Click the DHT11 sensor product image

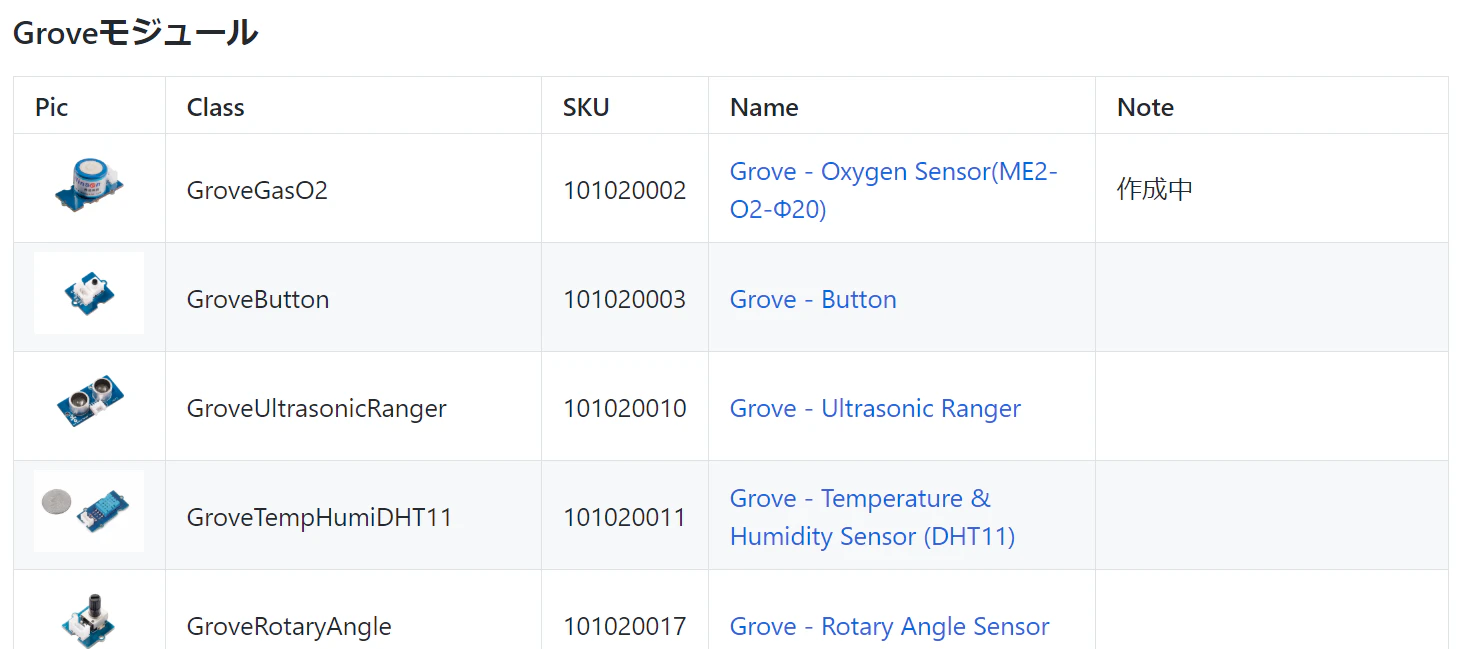coord(89,511)
